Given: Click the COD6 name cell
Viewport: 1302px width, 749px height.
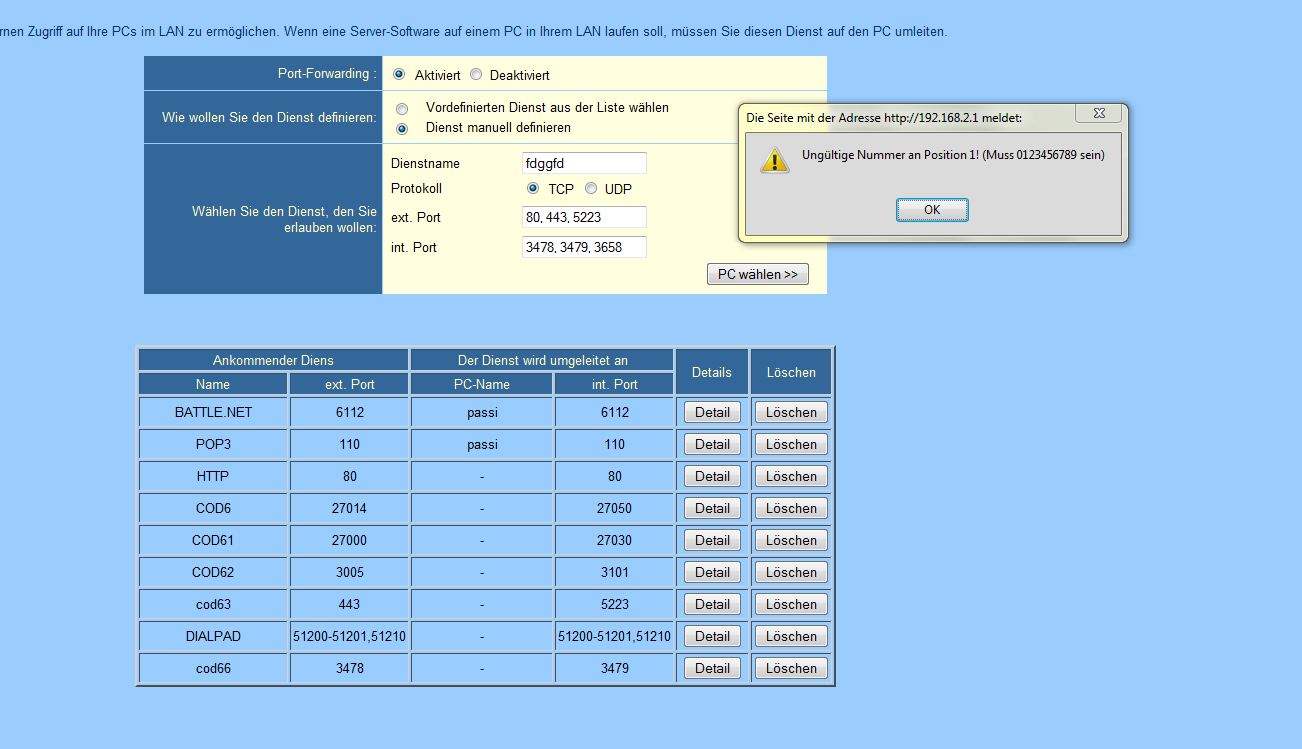Looking at the screenshot, I should coord(213,508).
